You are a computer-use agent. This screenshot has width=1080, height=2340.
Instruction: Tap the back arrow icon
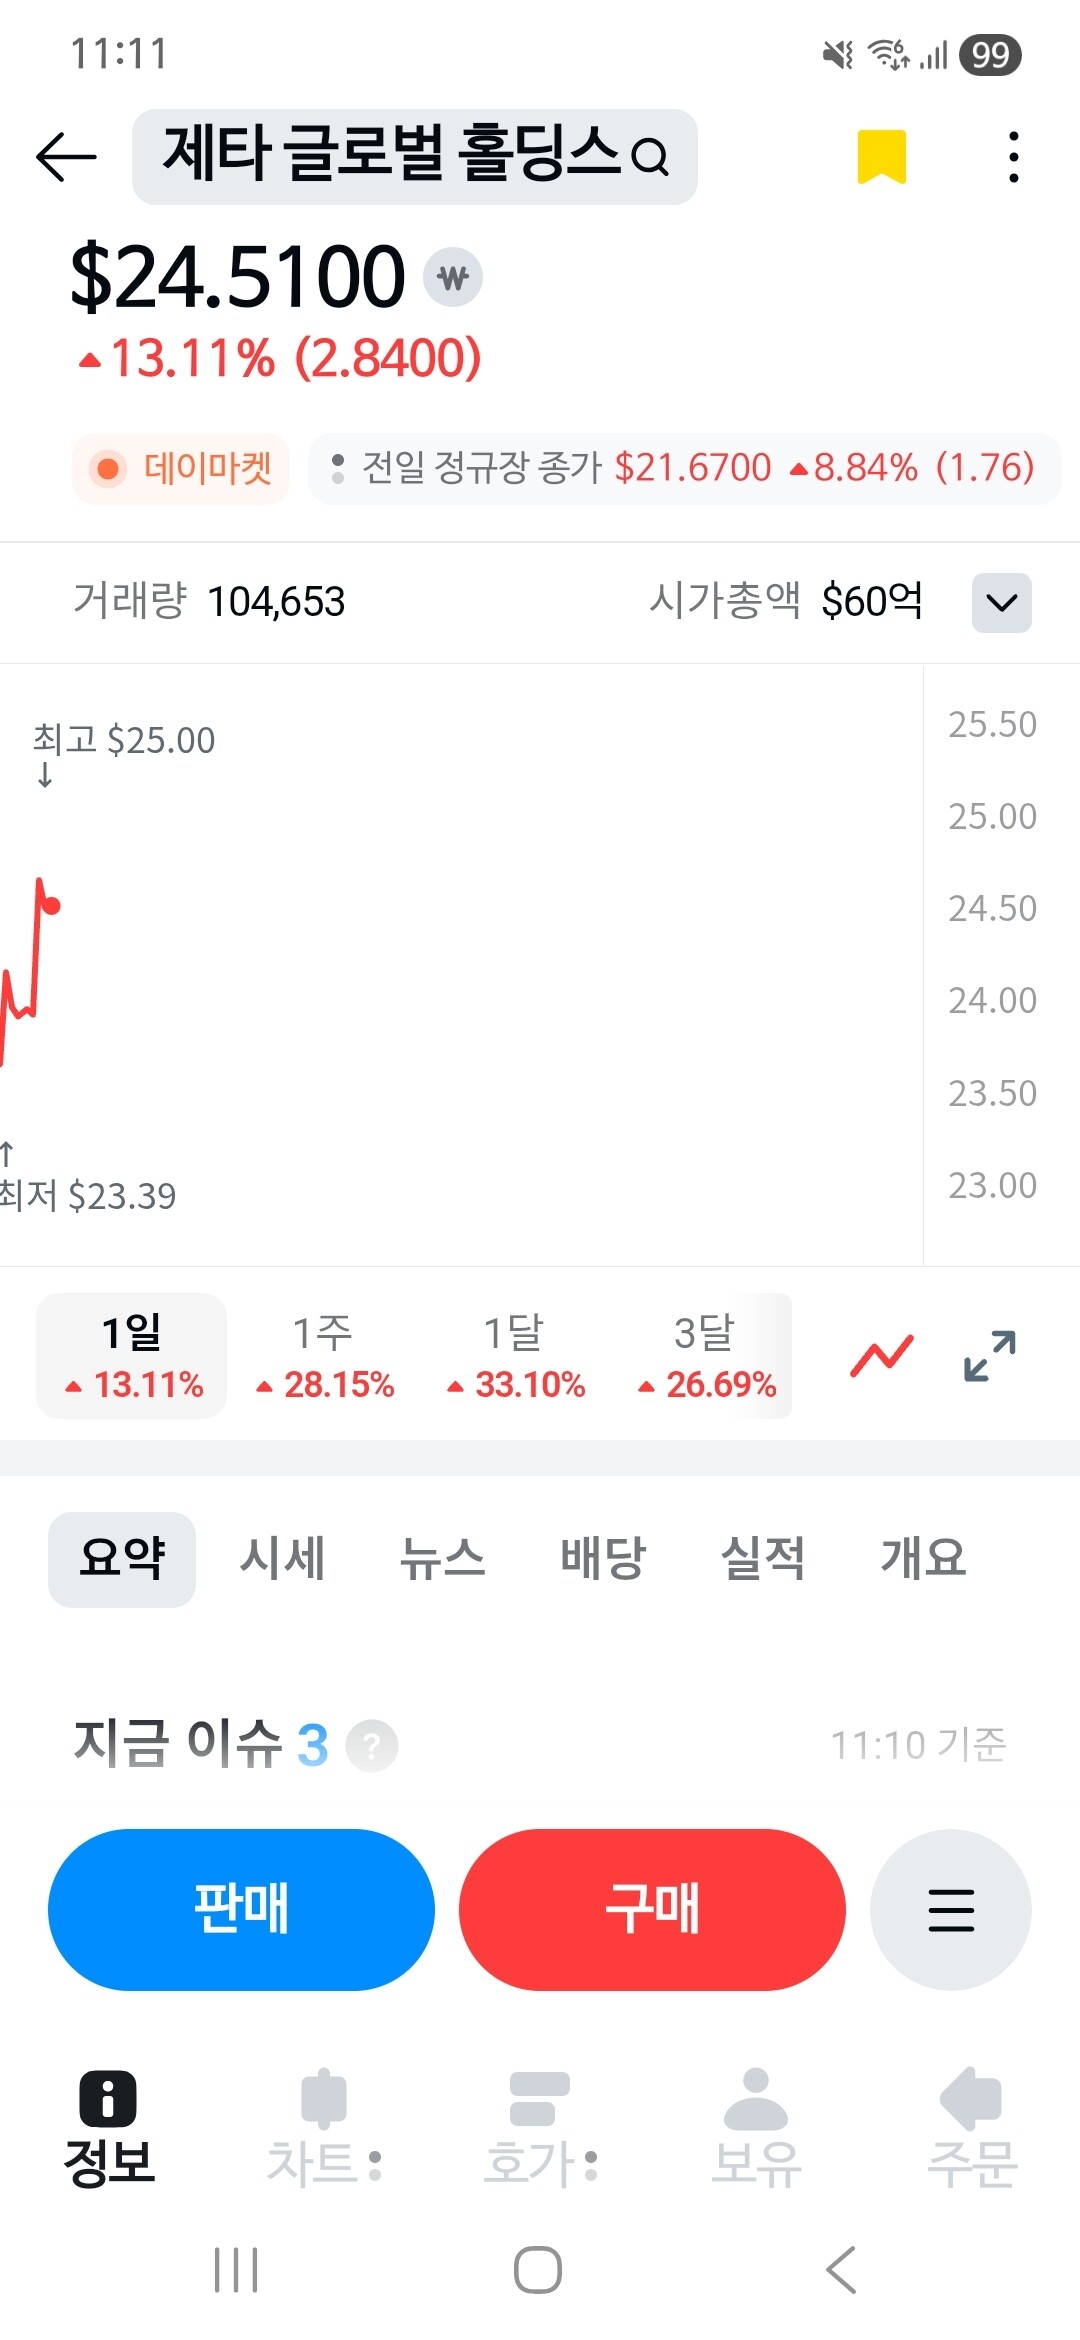click(66, 157)
